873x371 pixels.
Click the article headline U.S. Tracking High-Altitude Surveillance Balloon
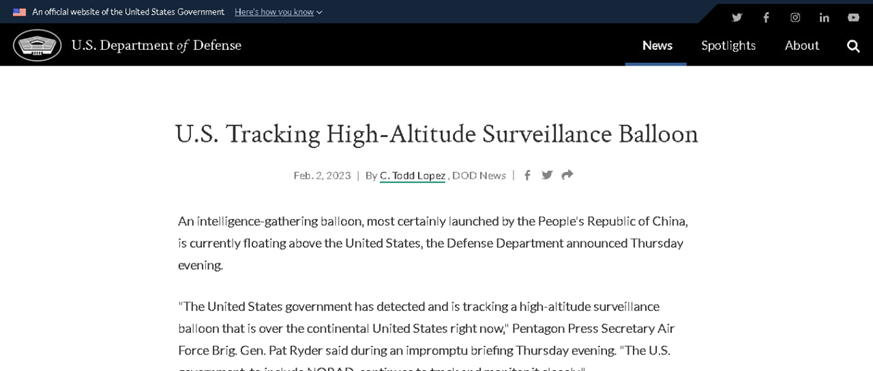[436, 134]
